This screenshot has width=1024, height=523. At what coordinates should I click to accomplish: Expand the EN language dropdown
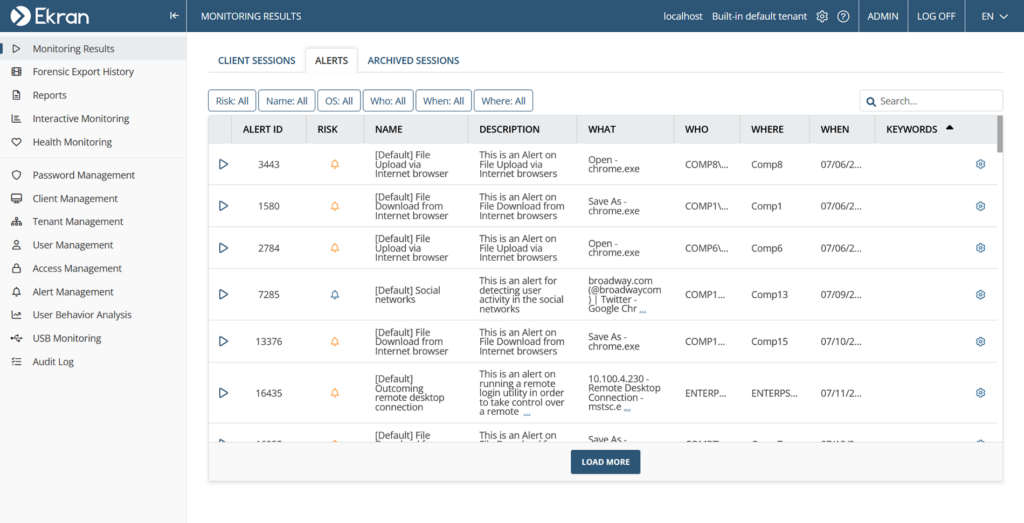click(995, 16)
